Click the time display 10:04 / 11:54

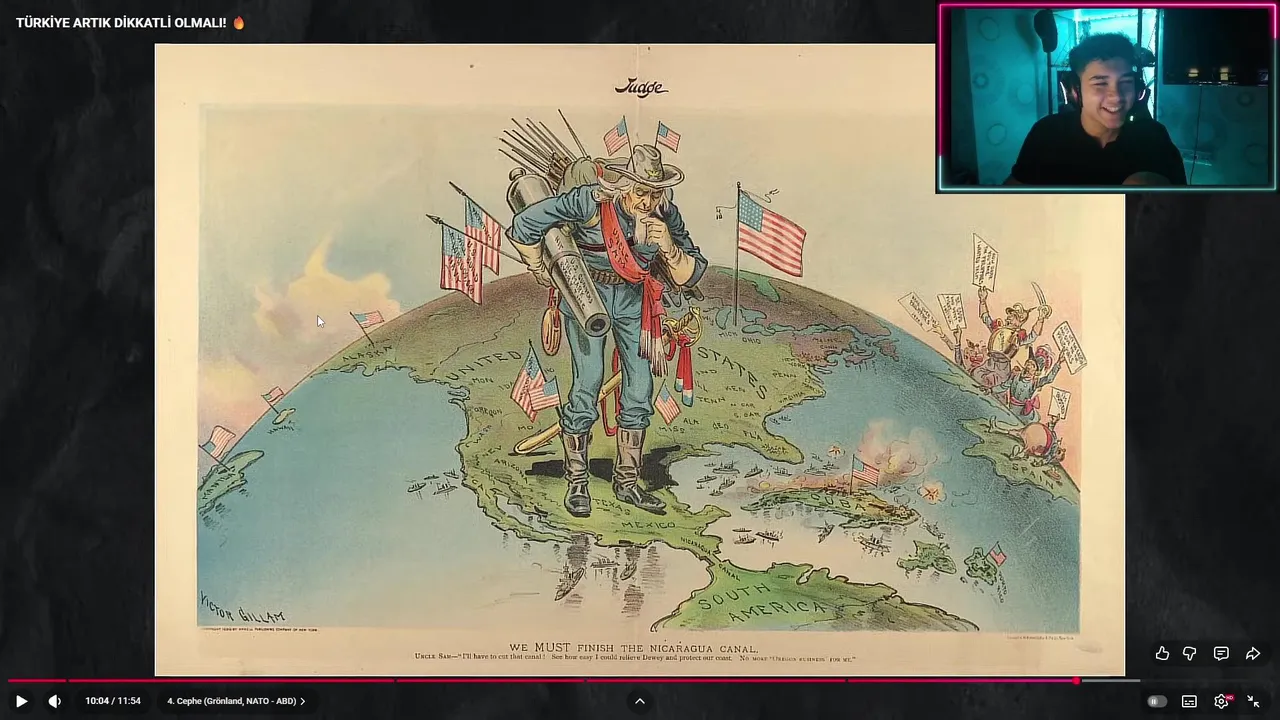pyautogui.click(x=113, y=701)
